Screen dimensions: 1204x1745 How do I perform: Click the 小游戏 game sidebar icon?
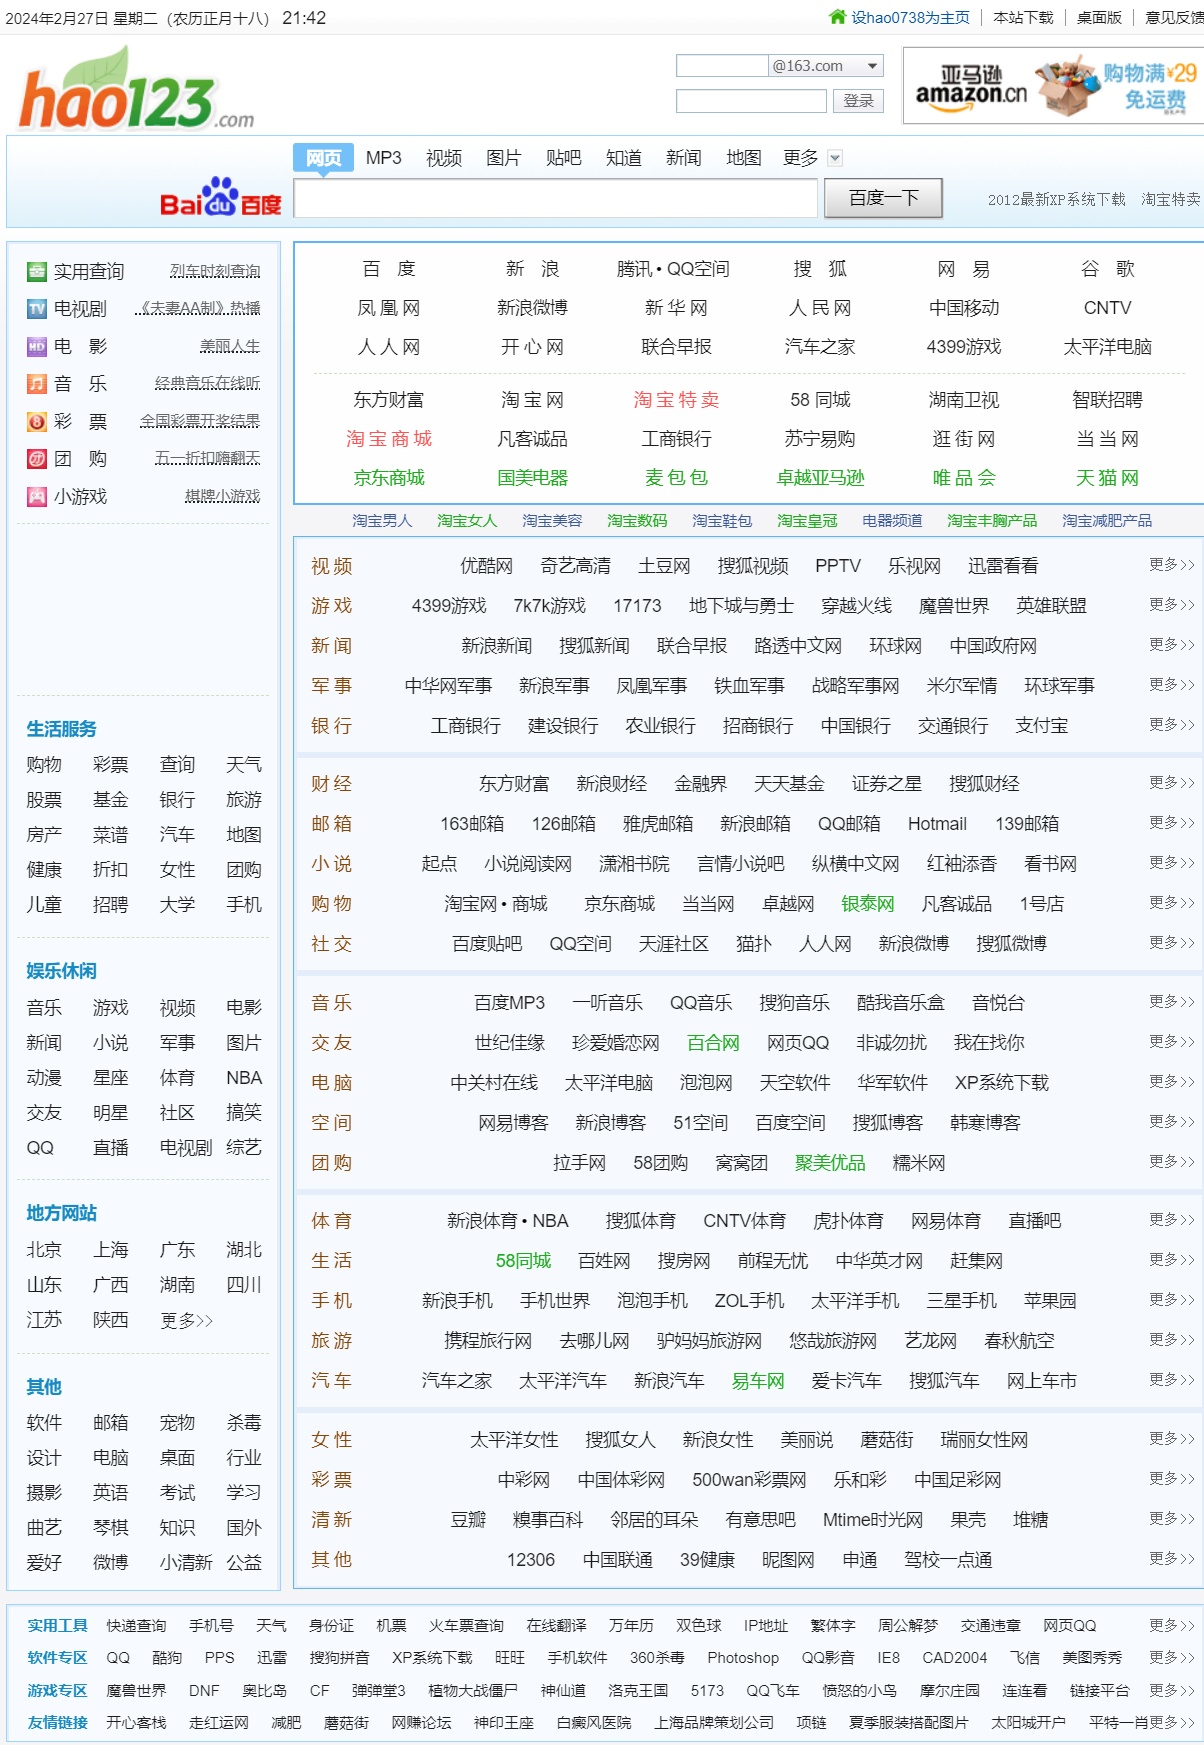(x=37, y=496)
